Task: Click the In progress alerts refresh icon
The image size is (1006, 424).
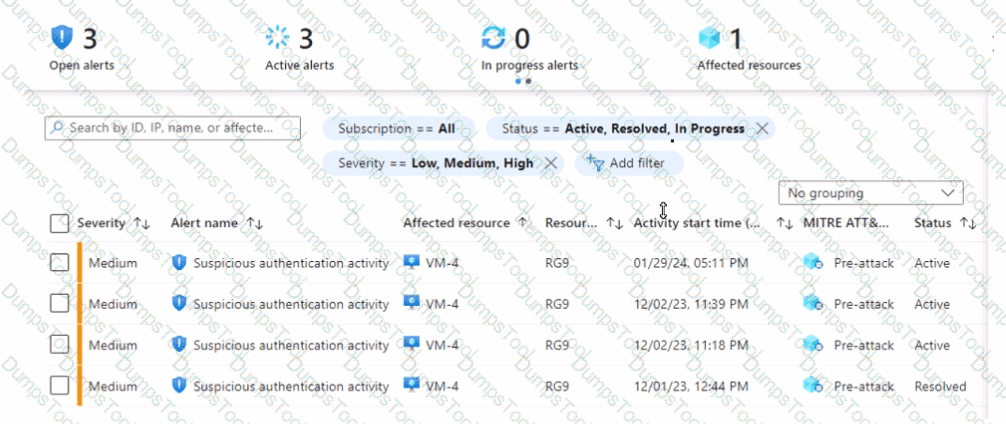Action: pos(493,38)
